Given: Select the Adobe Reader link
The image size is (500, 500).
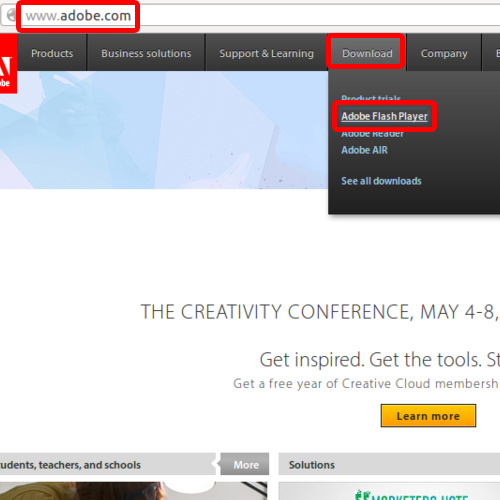Looking at the screenshot, I should [x=372, y=134].
